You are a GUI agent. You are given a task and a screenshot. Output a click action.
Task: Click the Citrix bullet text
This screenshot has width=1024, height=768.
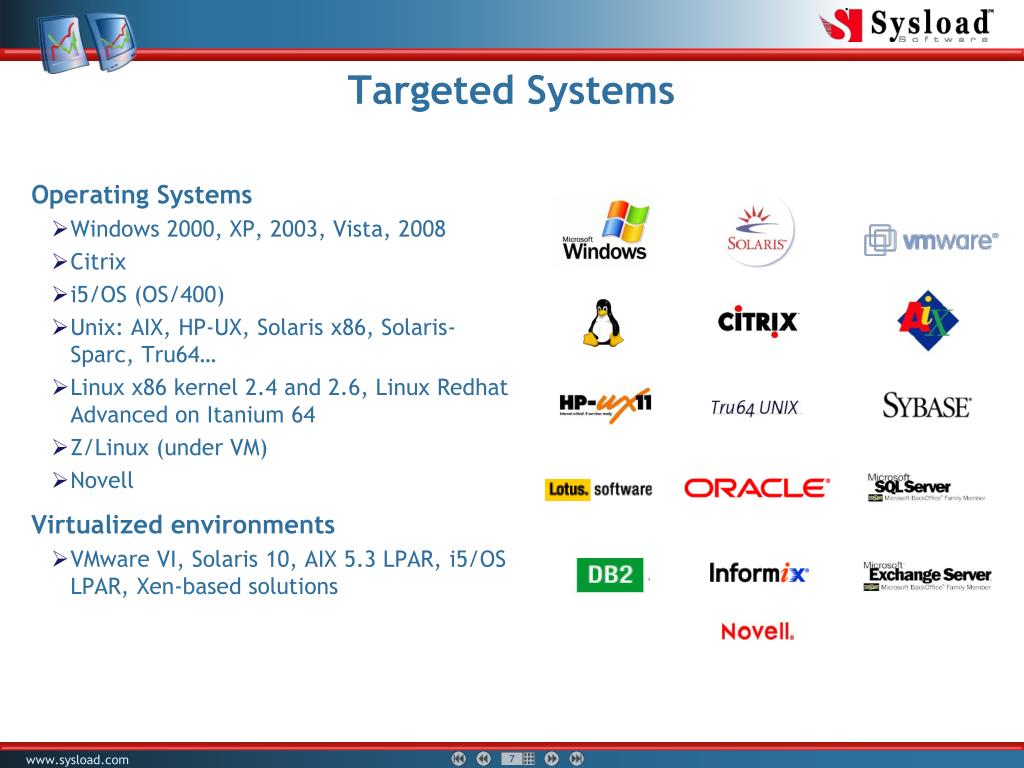click(x=98, y=262)
